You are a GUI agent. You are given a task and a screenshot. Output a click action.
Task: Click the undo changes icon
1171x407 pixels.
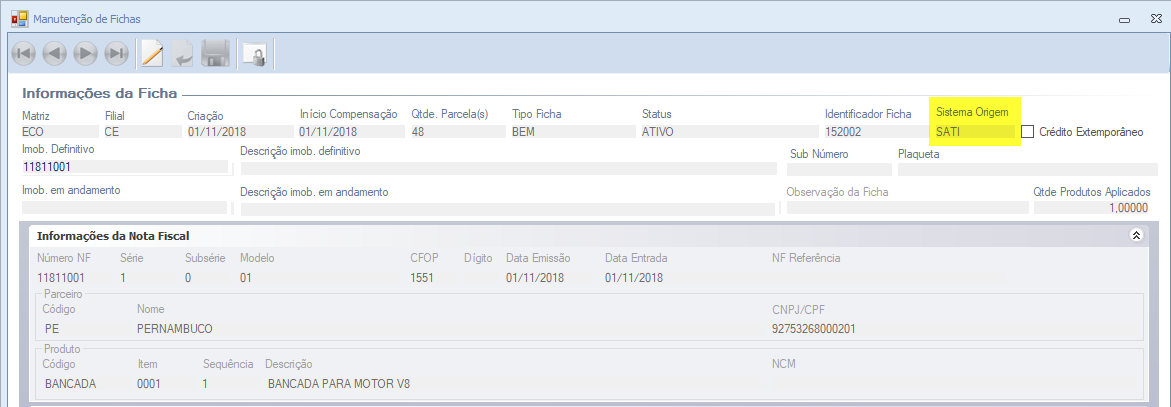183,53
